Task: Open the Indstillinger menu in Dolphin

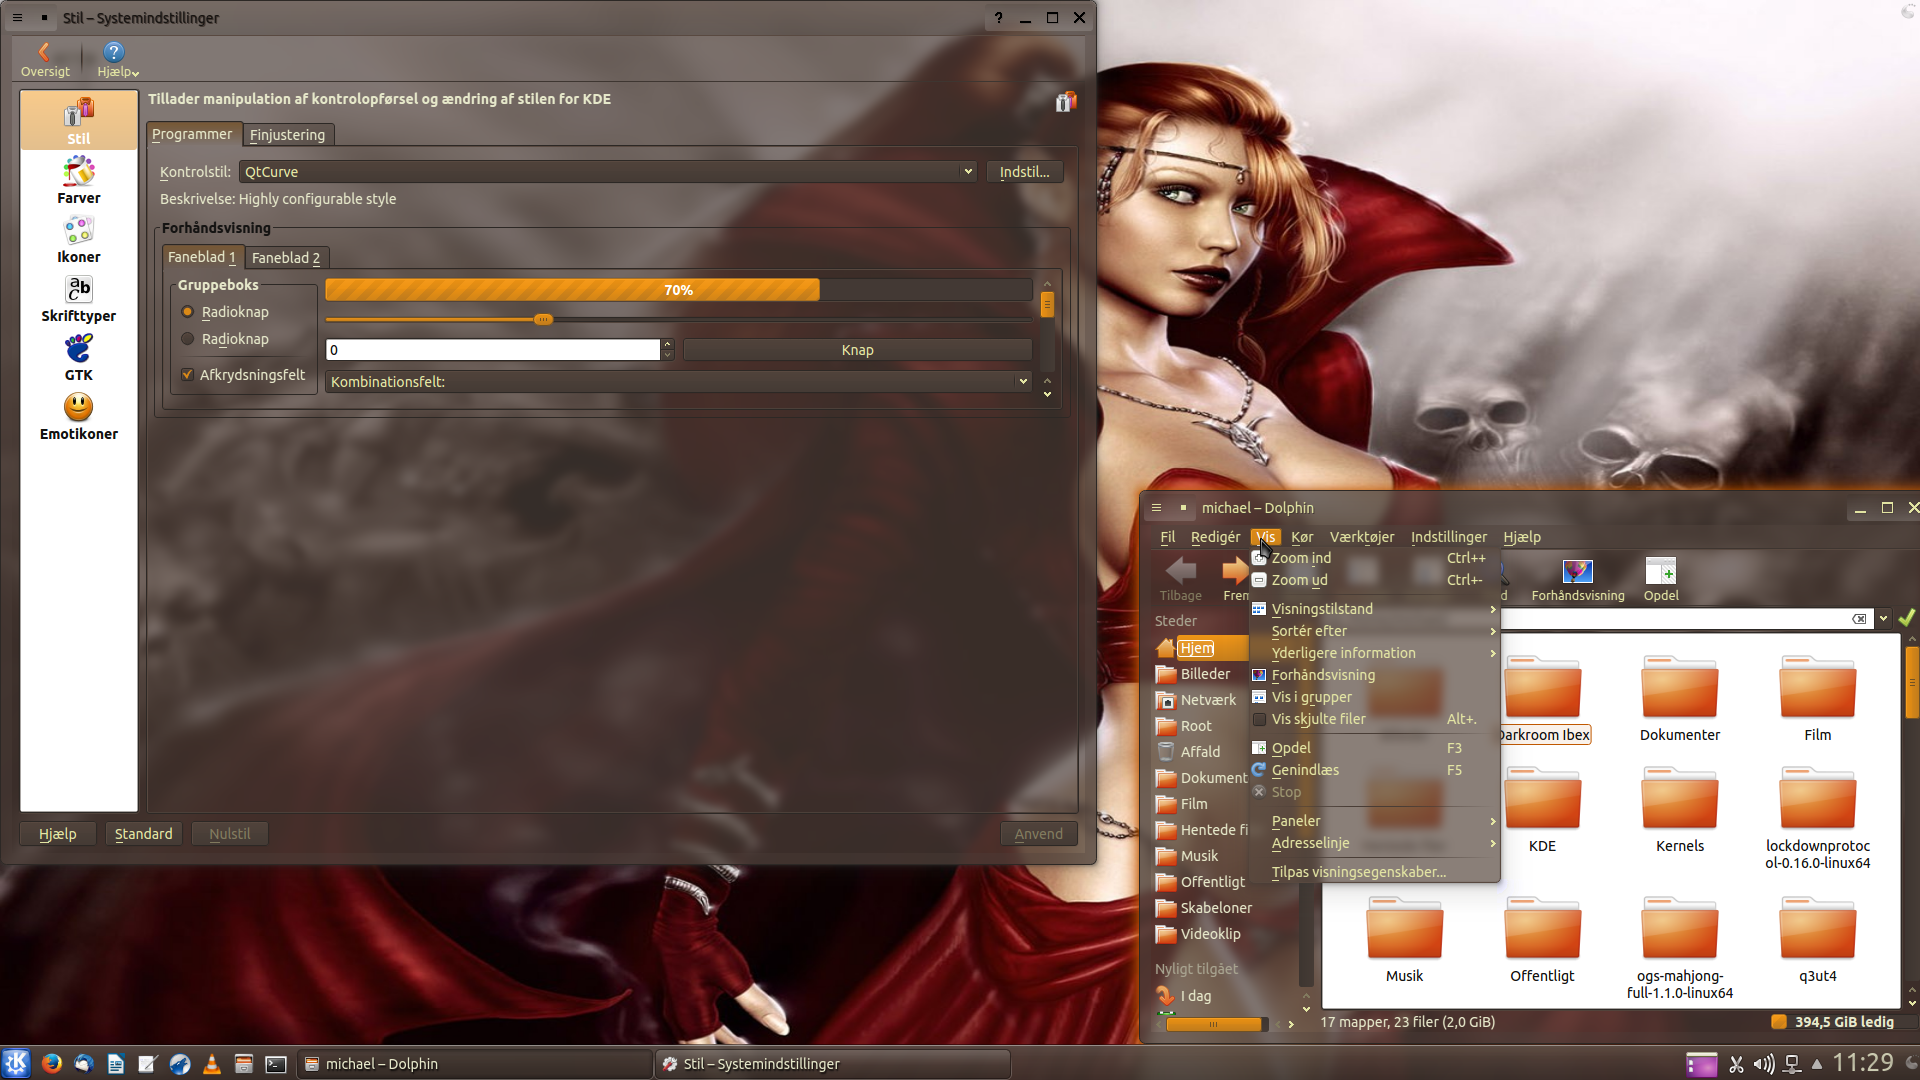Action: [1448, 537]
